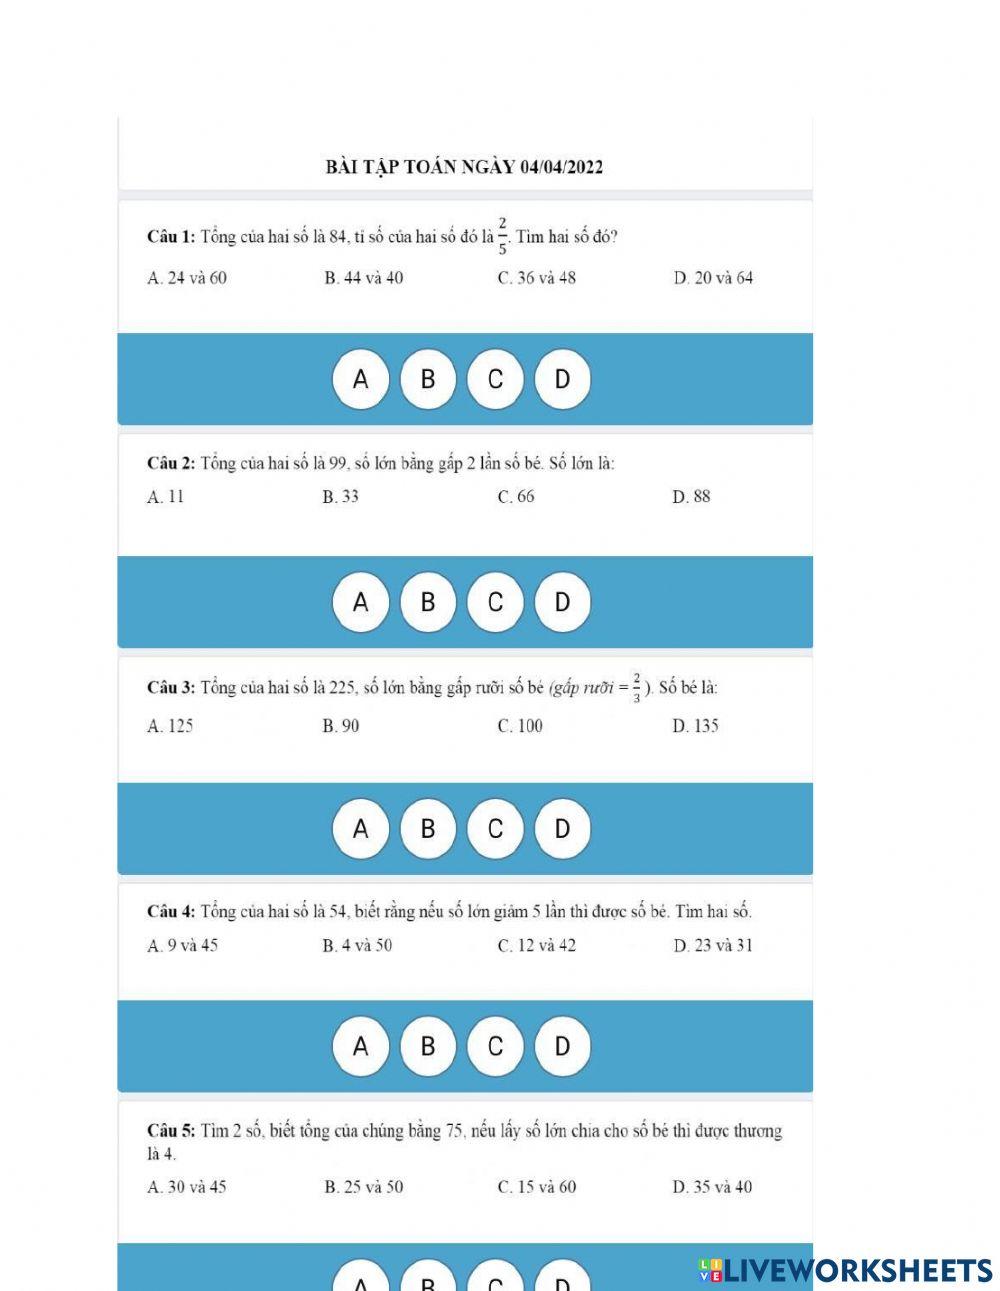Choose option B for Câu 1
Image resolution: width=1000 pixels, height=1291 pixels.
[428, 380]
